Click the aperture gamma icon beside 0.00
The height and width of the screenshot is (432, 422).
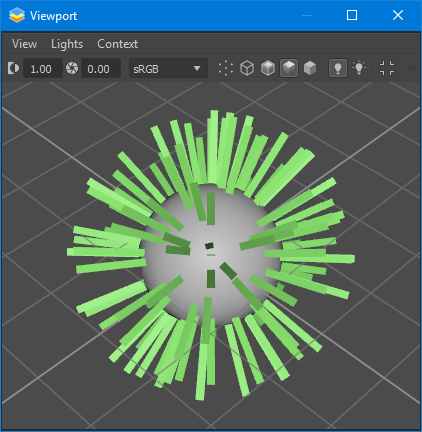(72, 68)
